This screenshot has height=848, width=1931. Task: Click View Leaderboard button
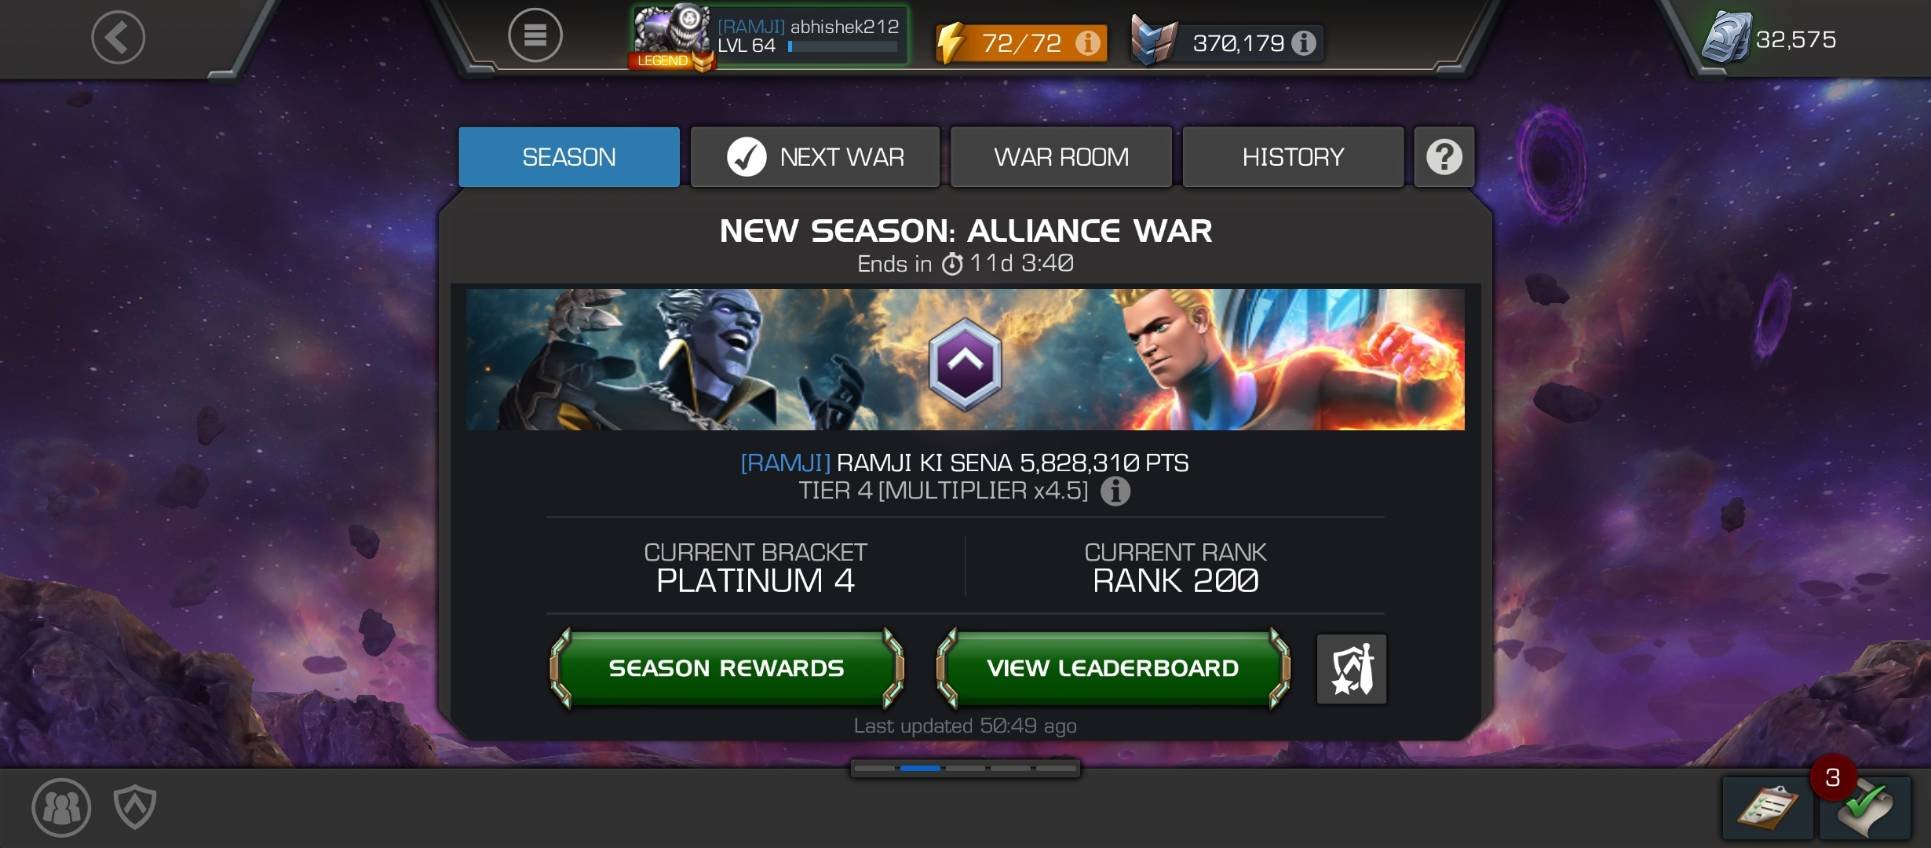coord(1113,668)
